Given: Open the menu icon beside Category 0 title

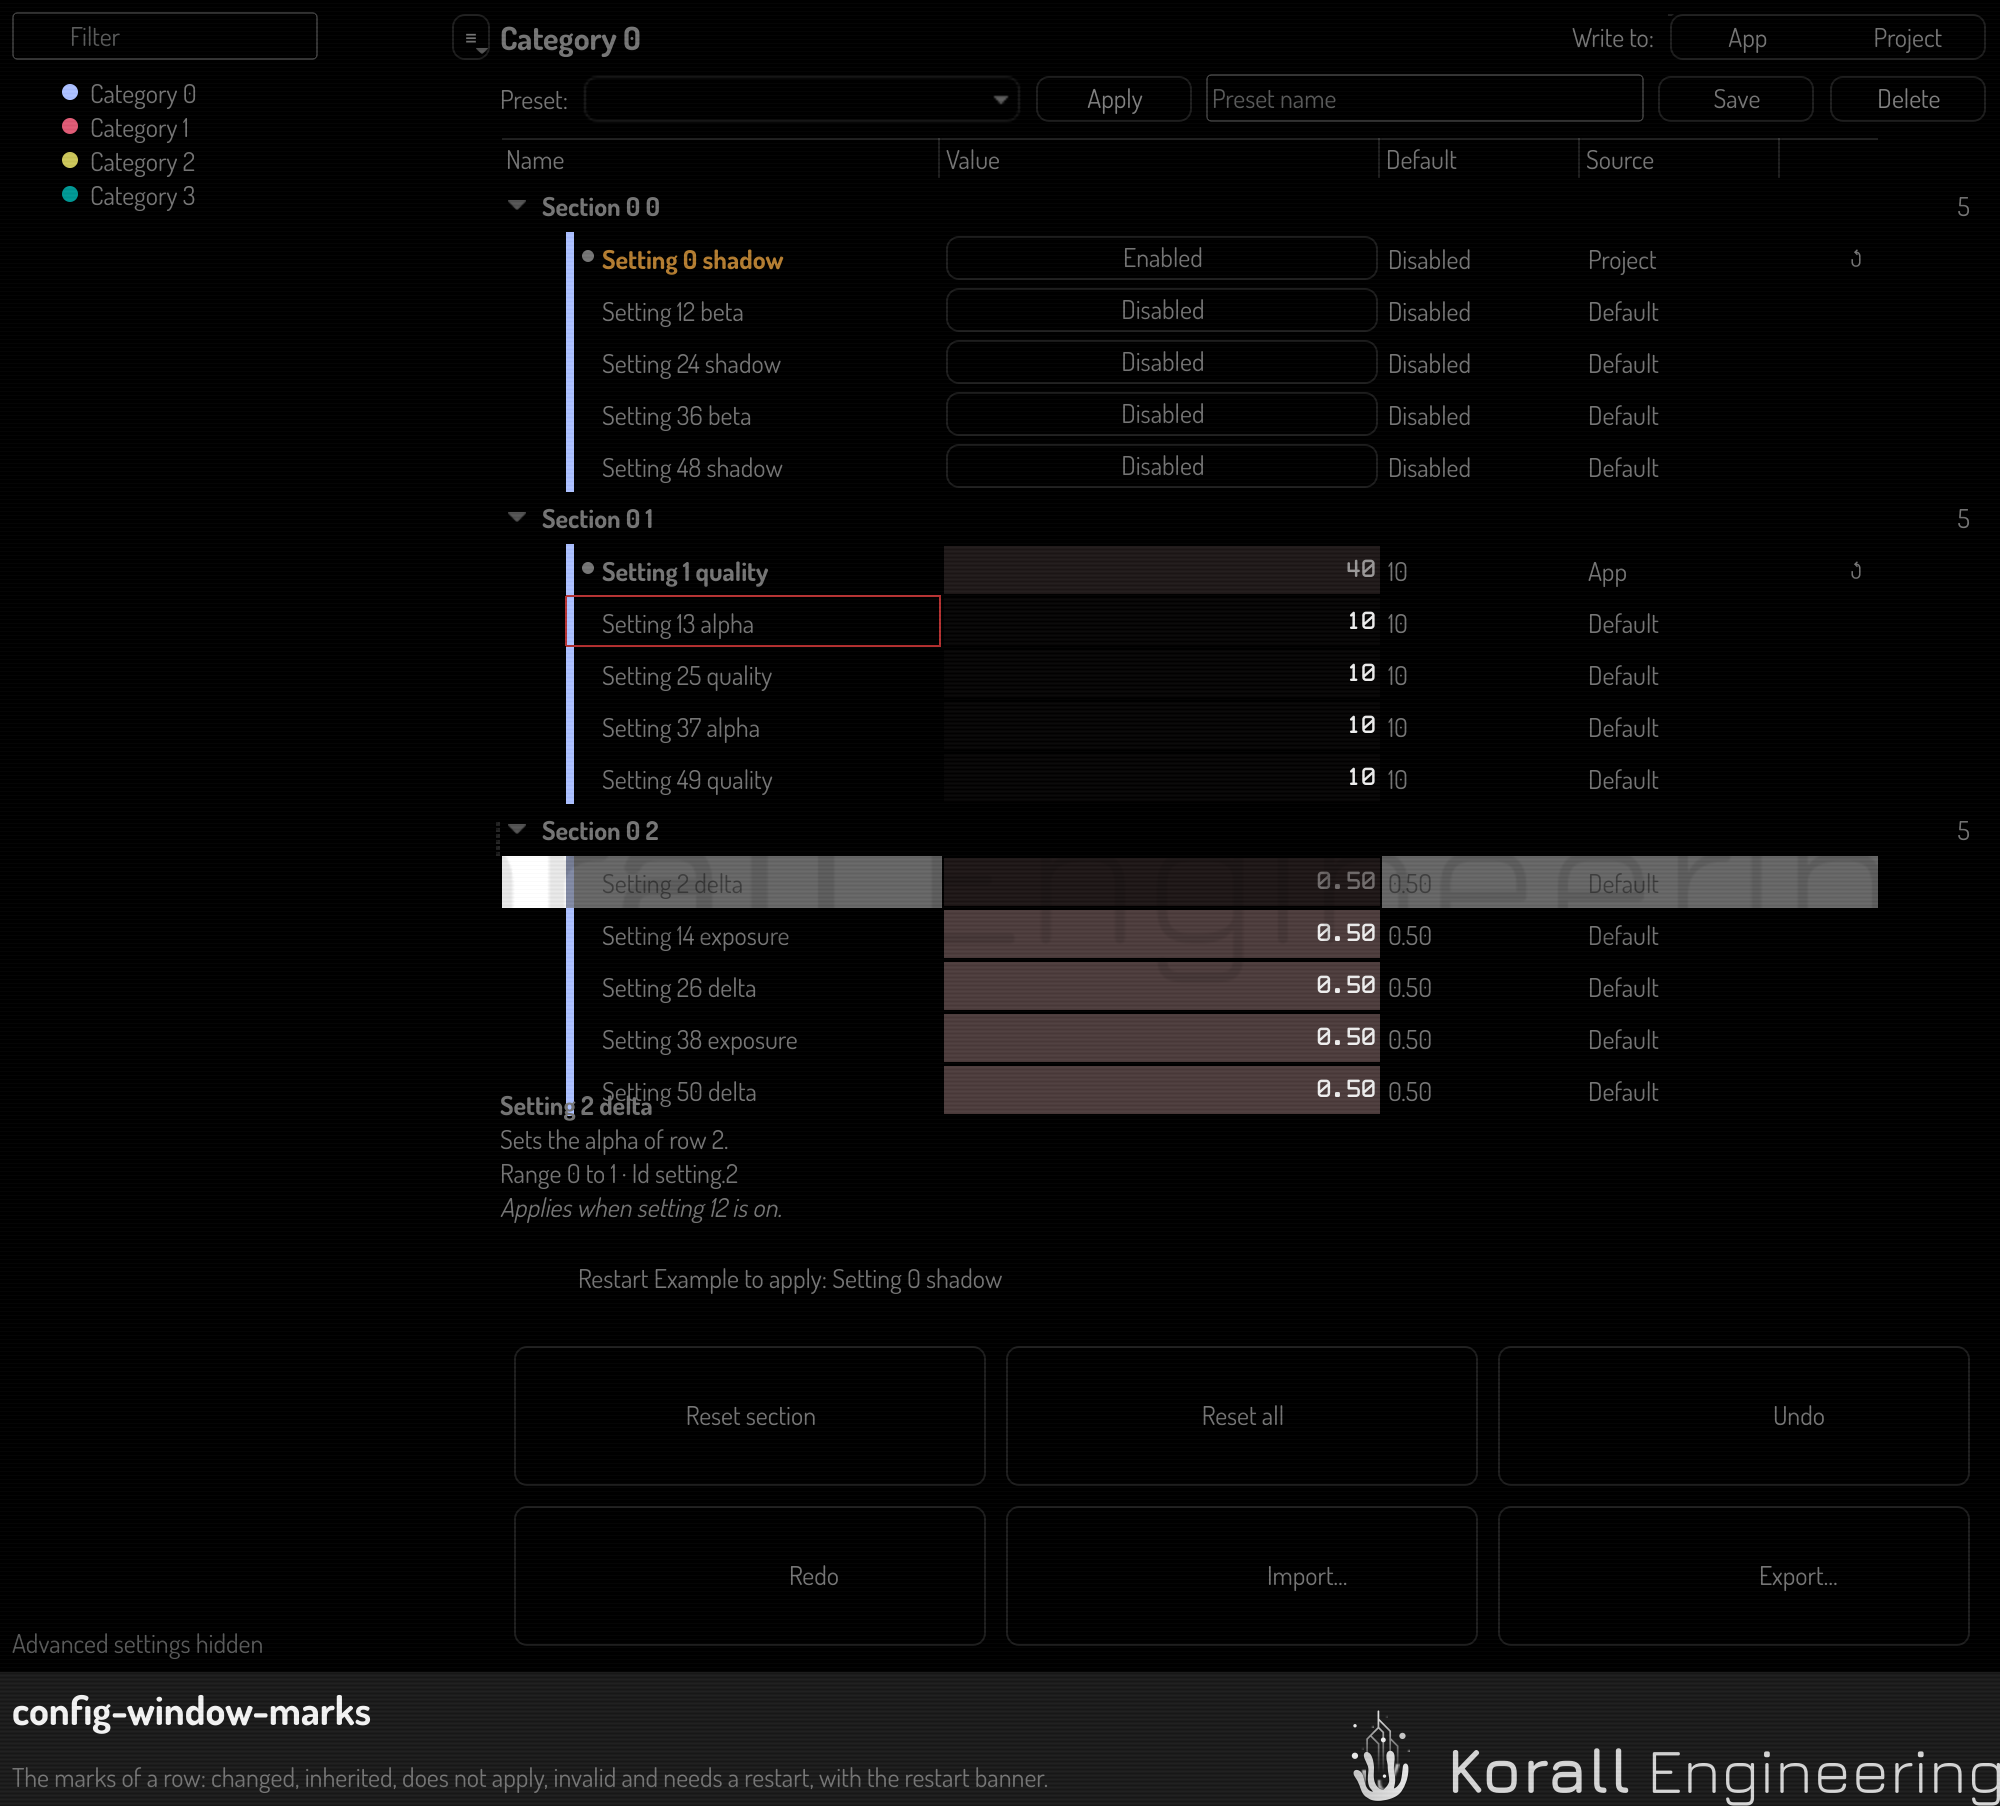Looking at the screenshot, I should [x=471, y=38].
